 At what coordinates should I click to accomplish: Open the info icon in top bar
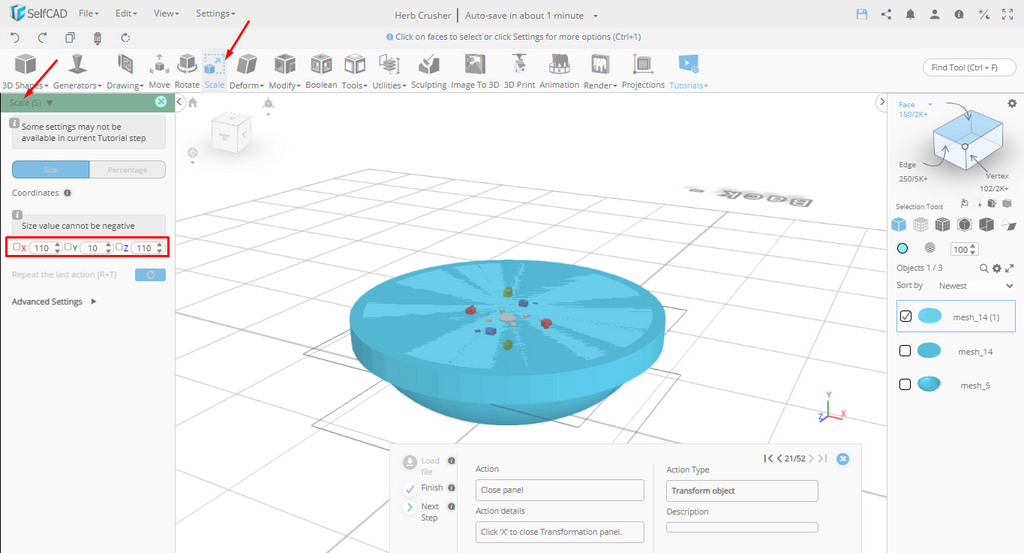pos(959,14)
